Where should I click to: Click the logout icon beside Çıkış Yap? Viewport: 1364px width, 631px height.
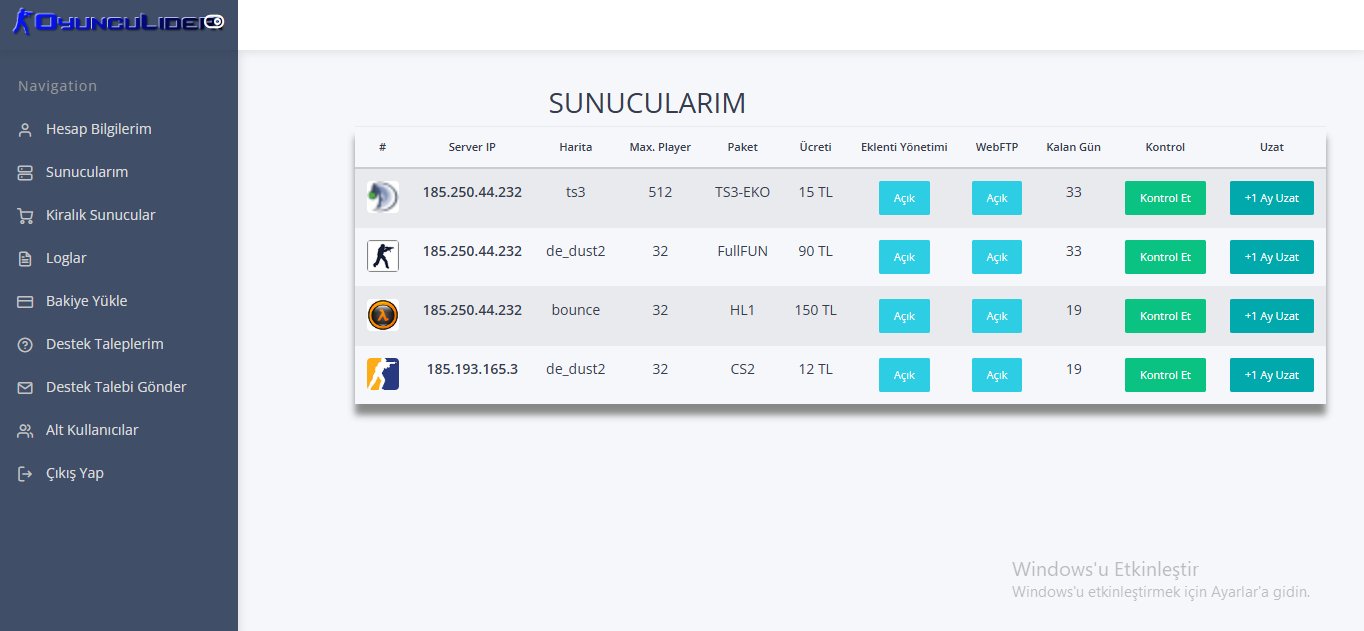click(x=26, y=474)
